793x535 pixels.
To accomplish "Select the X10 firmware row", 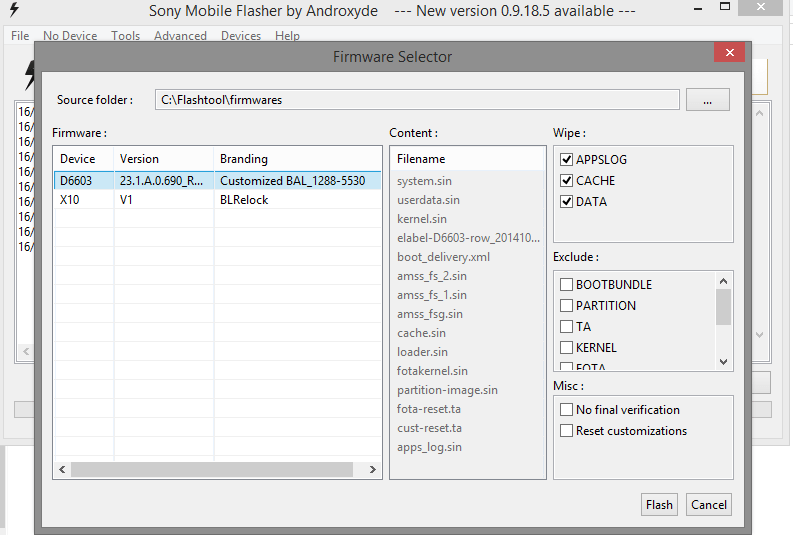I will 217,200.
